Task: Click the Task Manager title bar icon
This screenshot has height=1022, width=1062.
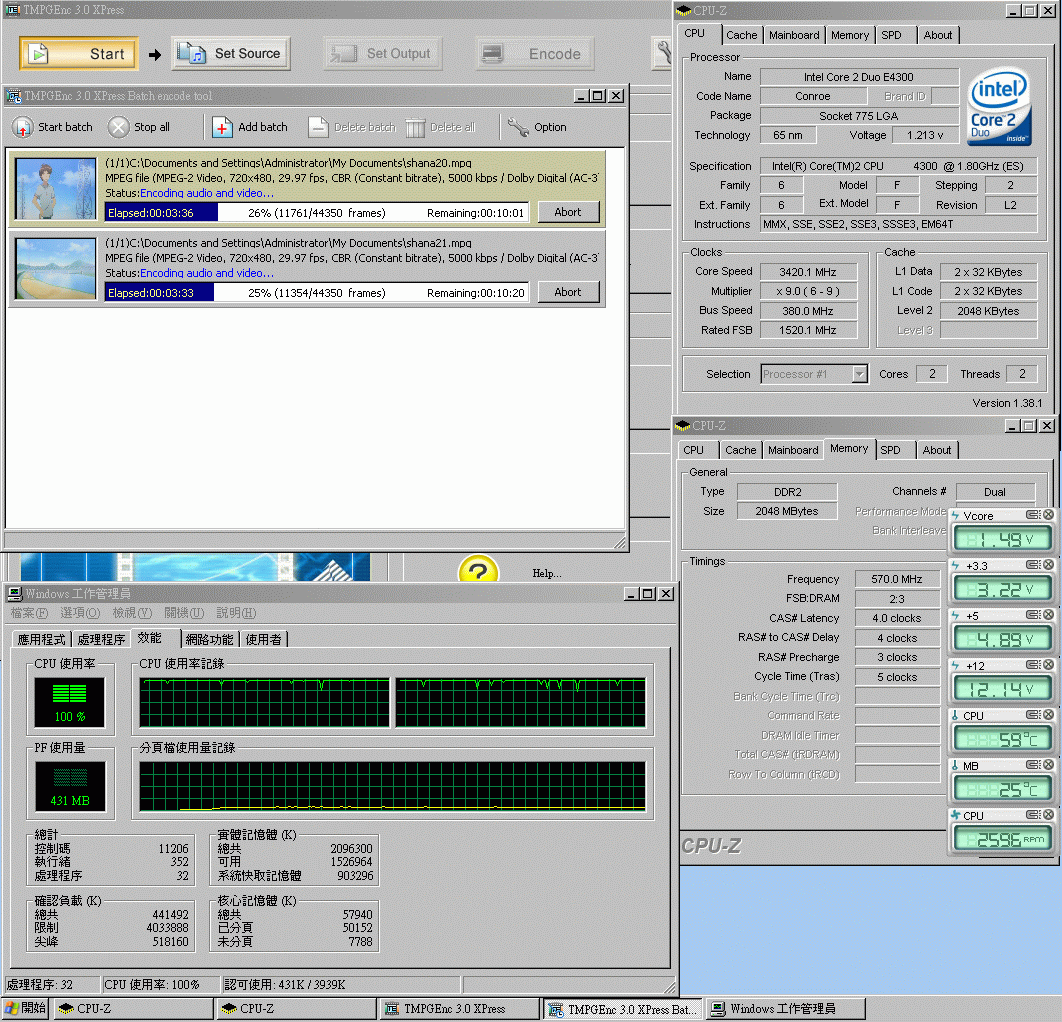Action: coord(14,594)
